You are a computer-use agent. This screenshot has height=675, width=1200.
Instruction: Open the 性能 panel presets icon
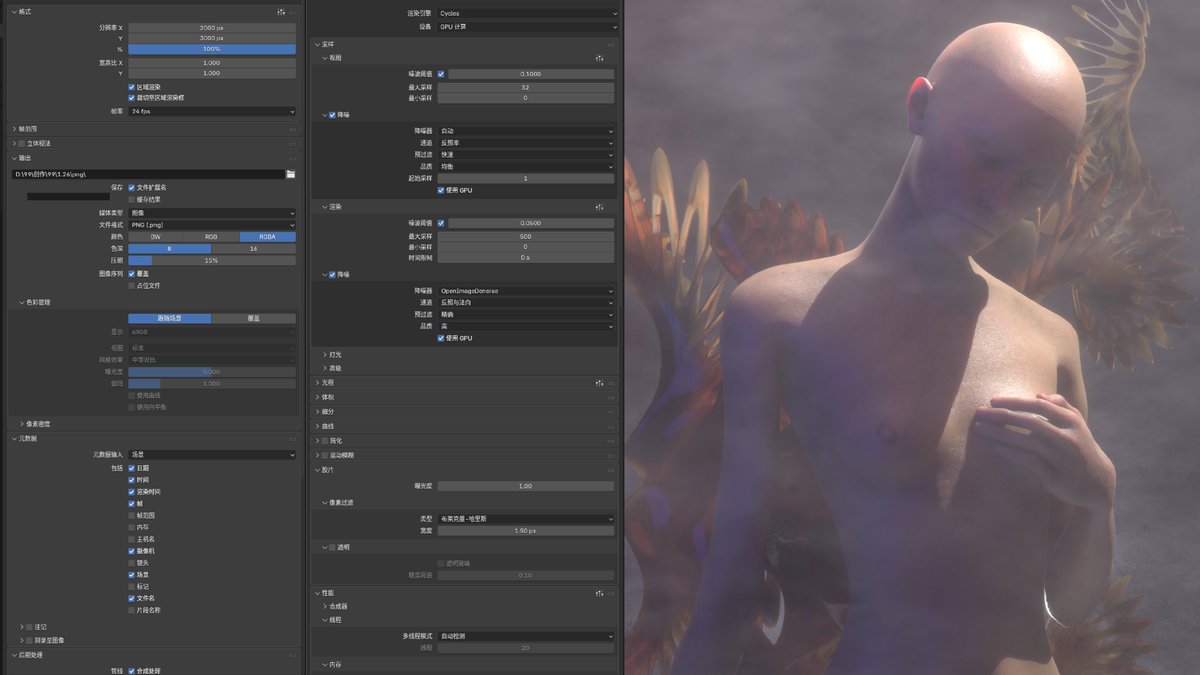click(x=599, y=593)
